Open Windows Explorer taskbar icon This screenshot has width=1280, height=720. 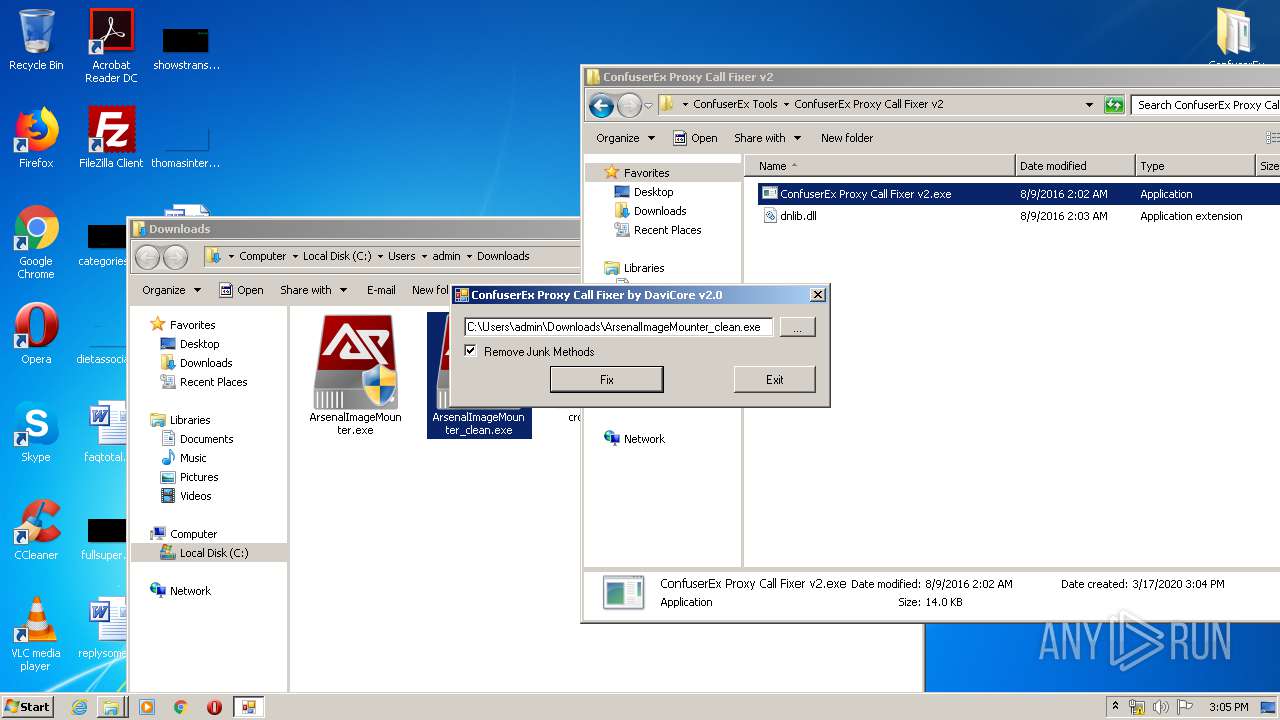[111, 707]
